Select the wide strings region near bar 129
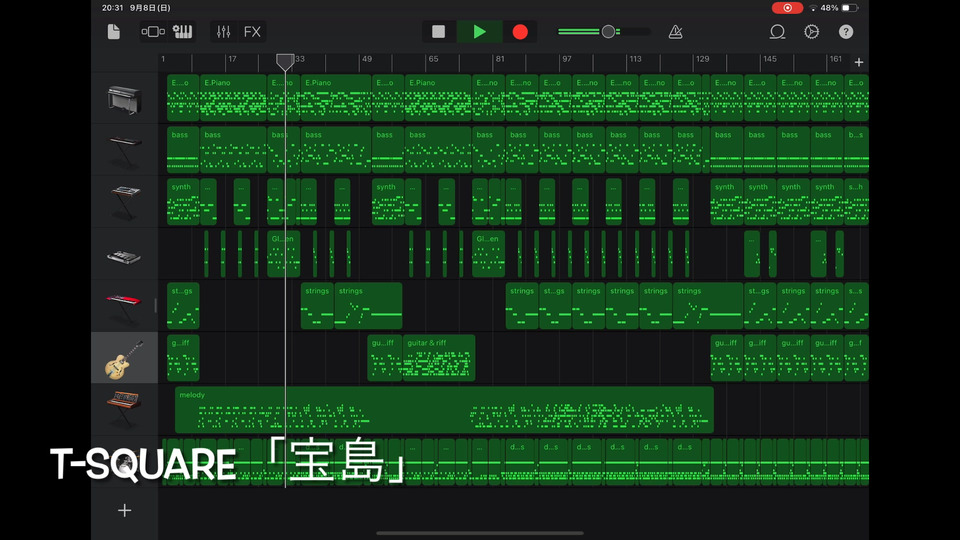Screen dimensions: 960x540 point(707,306)
